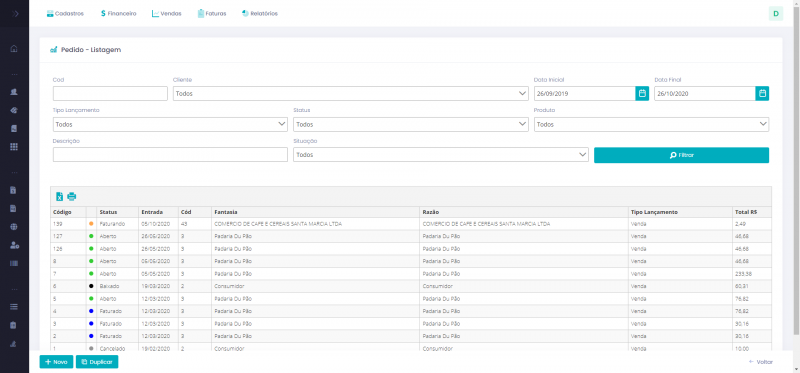Viewport: 800px width, 373px height.
Task: Go back using Voltar link
Action: coord(760,362)
